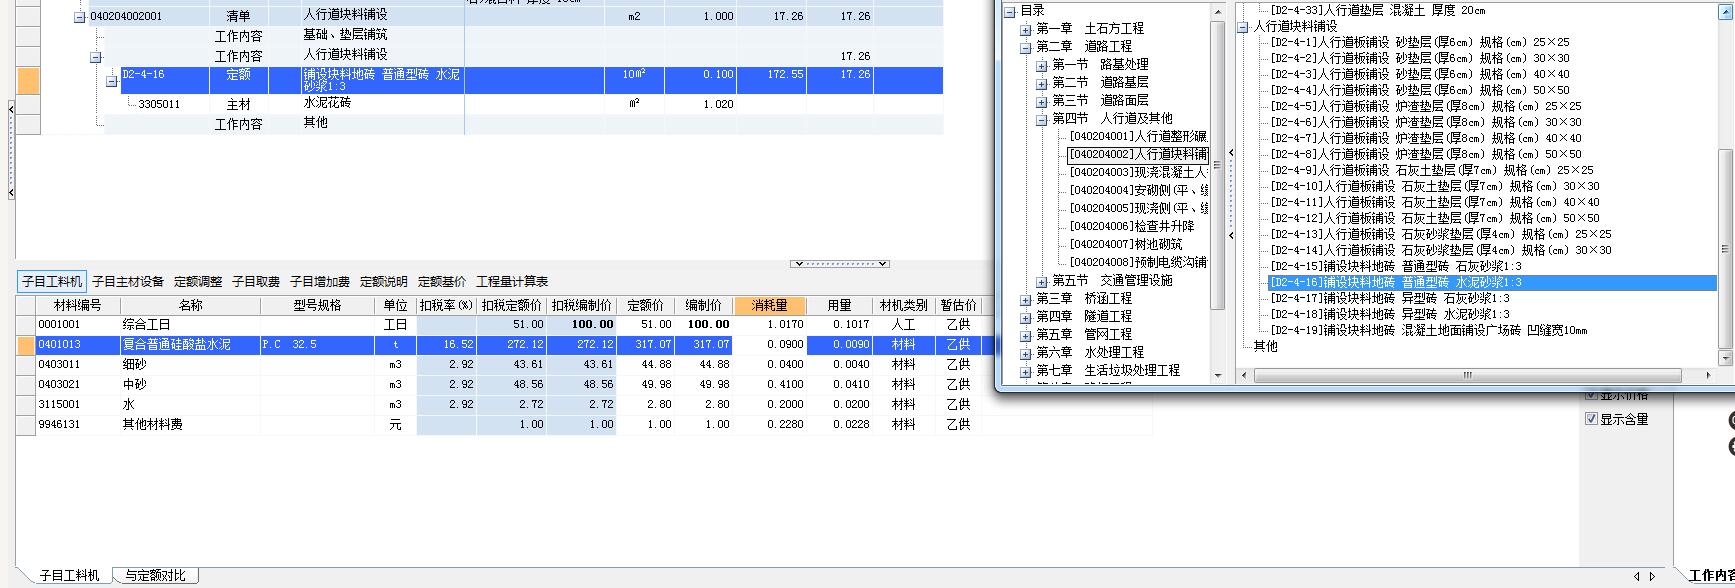Screen dimensions: 1735x588
Task: Click the directory tree scroll-down arrow
Action: point(1217,375)
